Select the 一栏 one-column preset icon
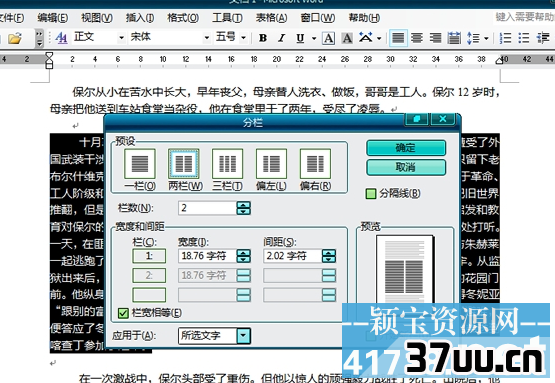 click(140, 164)
